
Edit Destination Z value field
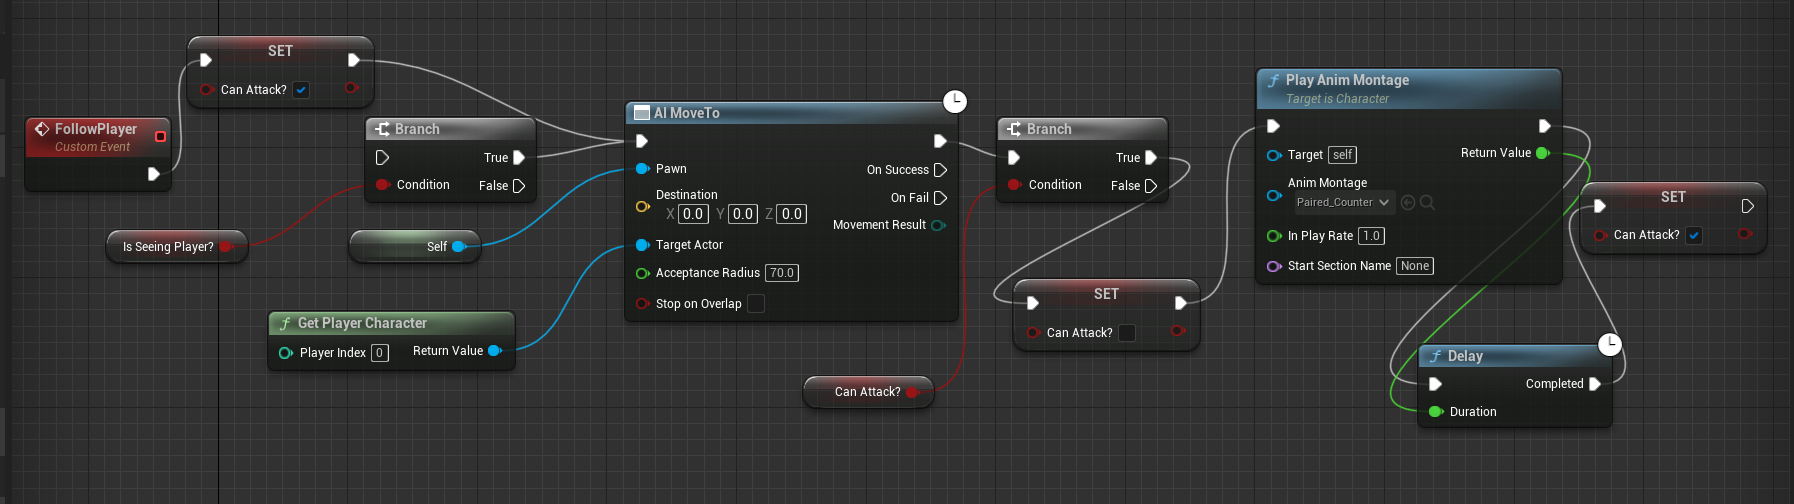click(x=792, y=214)
